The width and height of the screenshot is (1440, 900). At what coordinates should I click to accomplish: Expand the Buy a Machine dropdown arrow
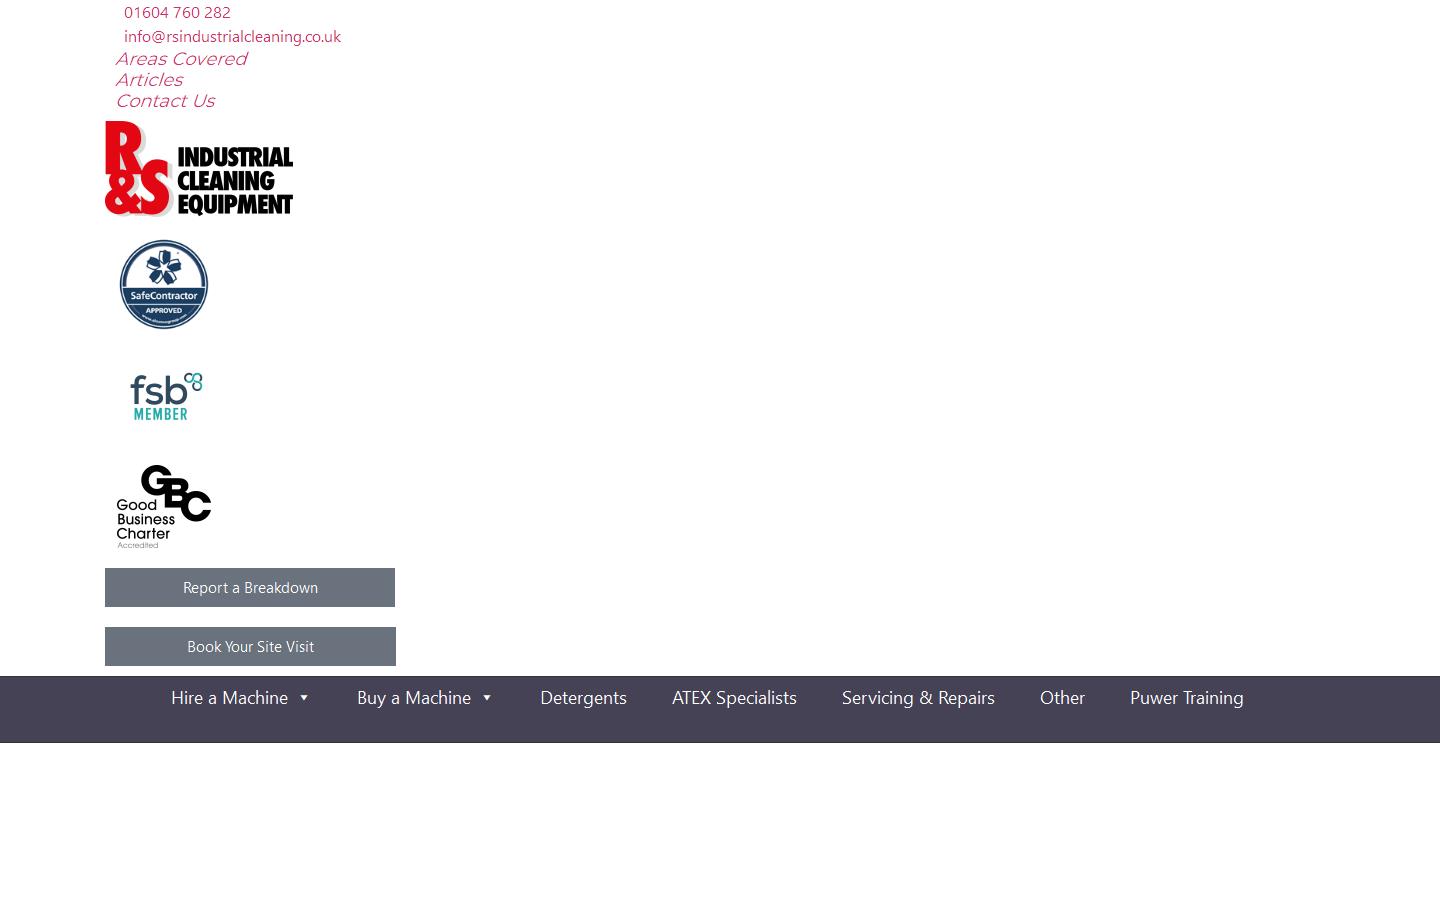tap(487, 698)
